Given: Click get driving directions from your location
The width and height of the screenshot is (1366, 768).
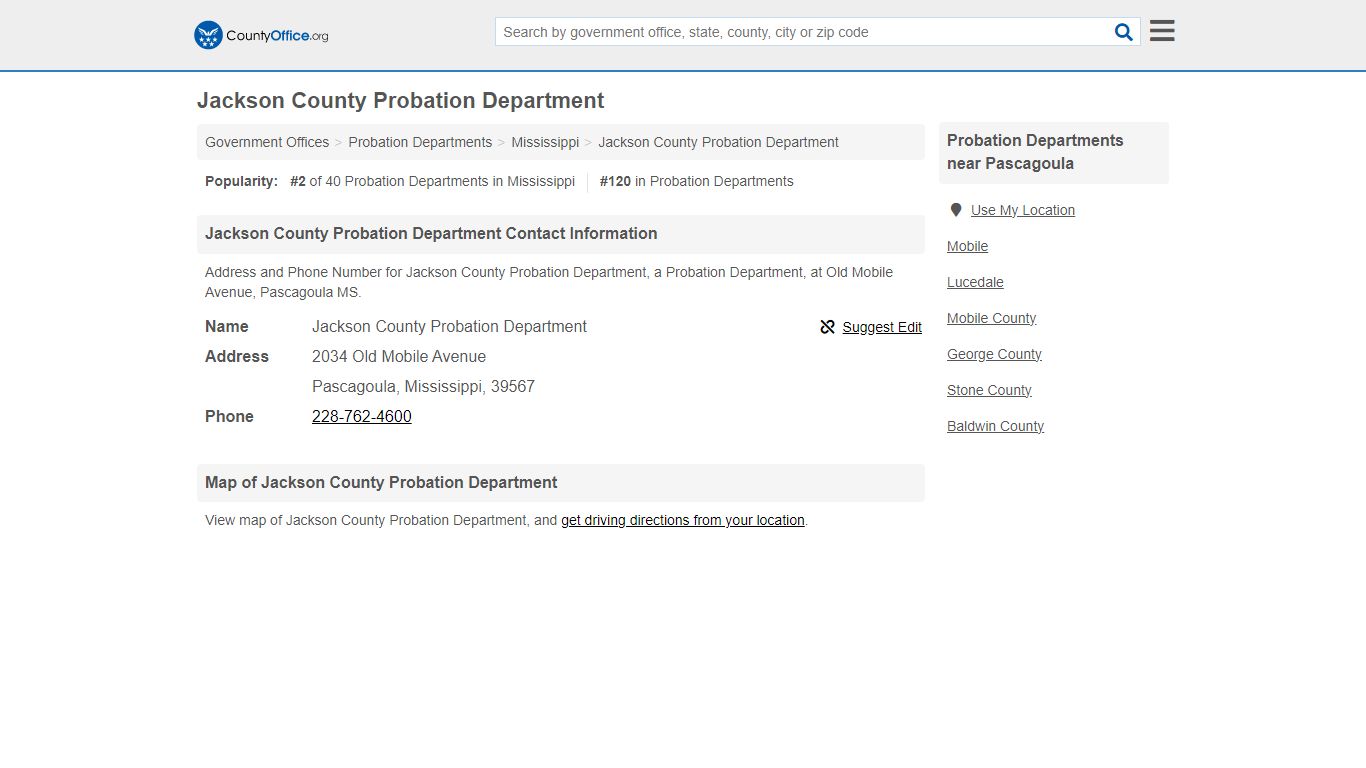Looking at the screenshot, I should [683, 520].
